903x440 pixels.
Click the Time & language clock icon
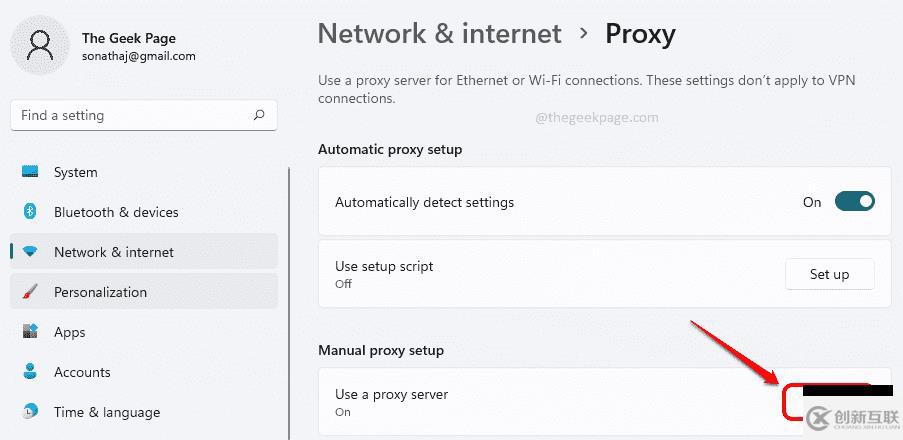tap(30, 412)
